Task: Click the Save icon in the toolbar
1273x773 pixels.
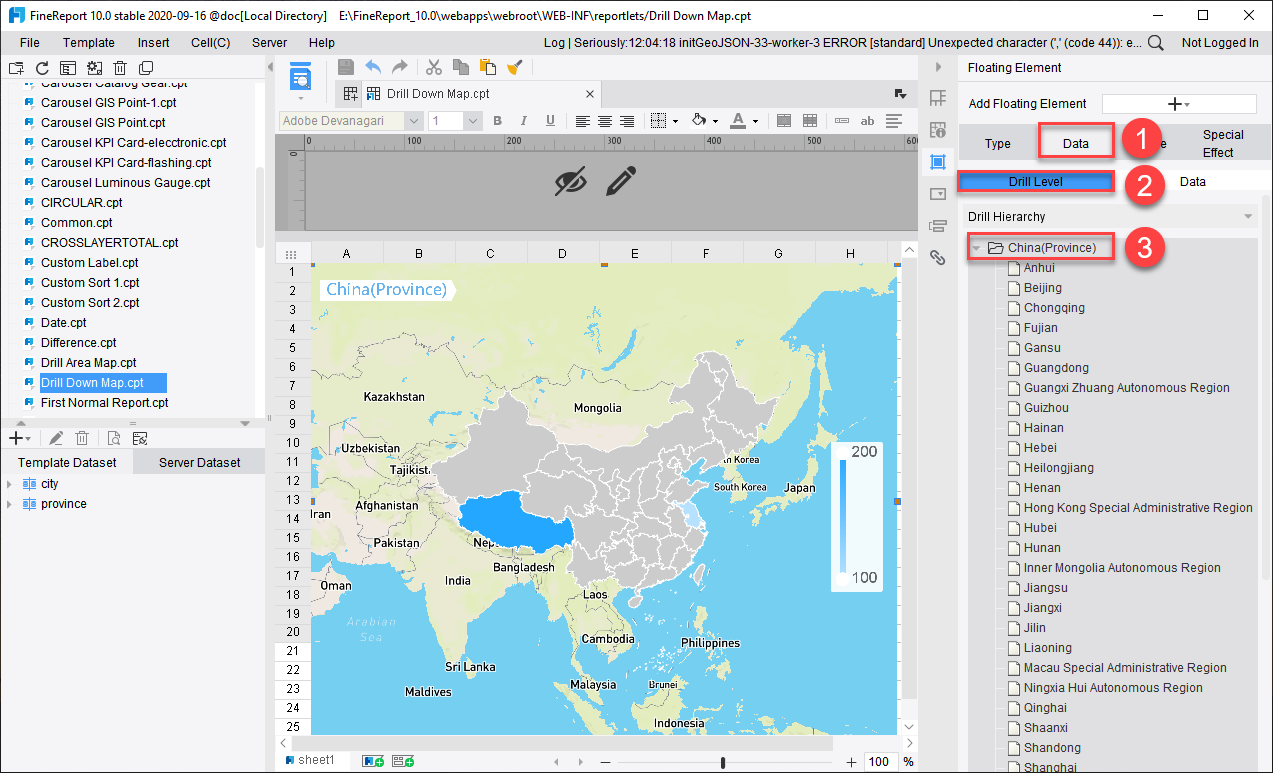Action: pos(345,67)
